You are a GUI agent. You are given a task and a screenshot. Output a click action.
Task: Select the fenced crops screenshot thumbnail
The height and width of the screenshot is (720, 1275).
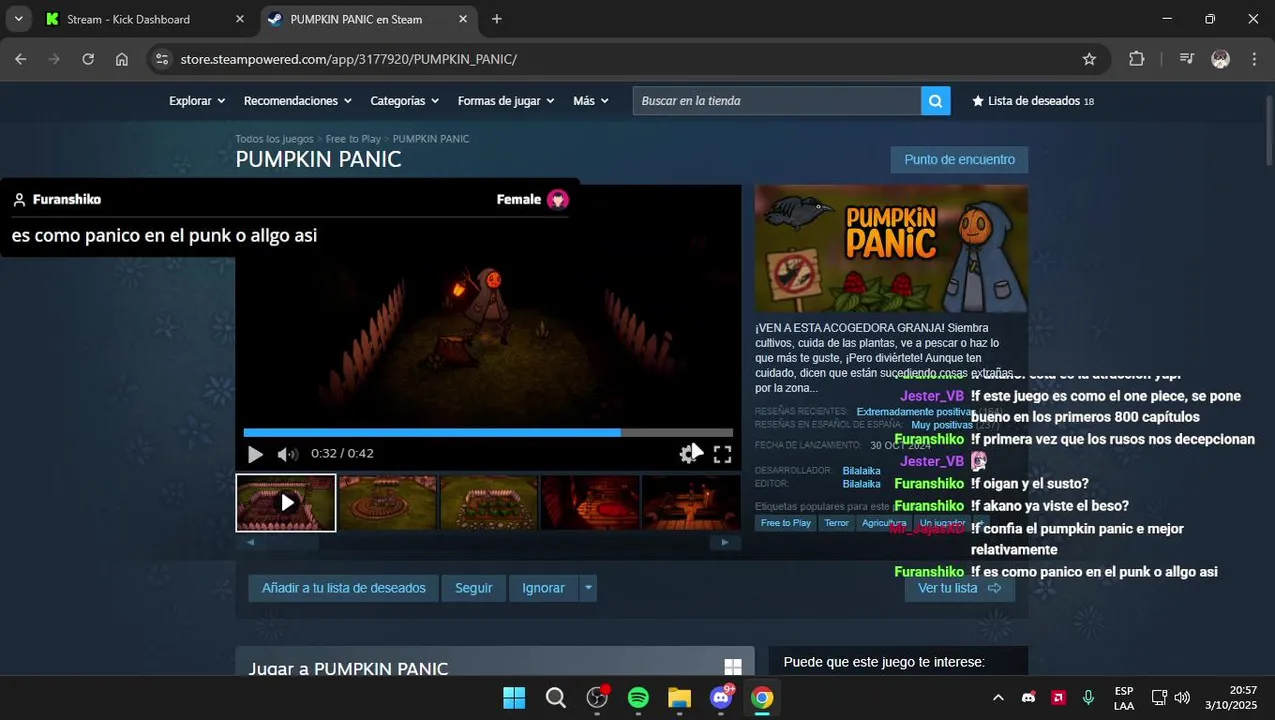pos(489,502)
